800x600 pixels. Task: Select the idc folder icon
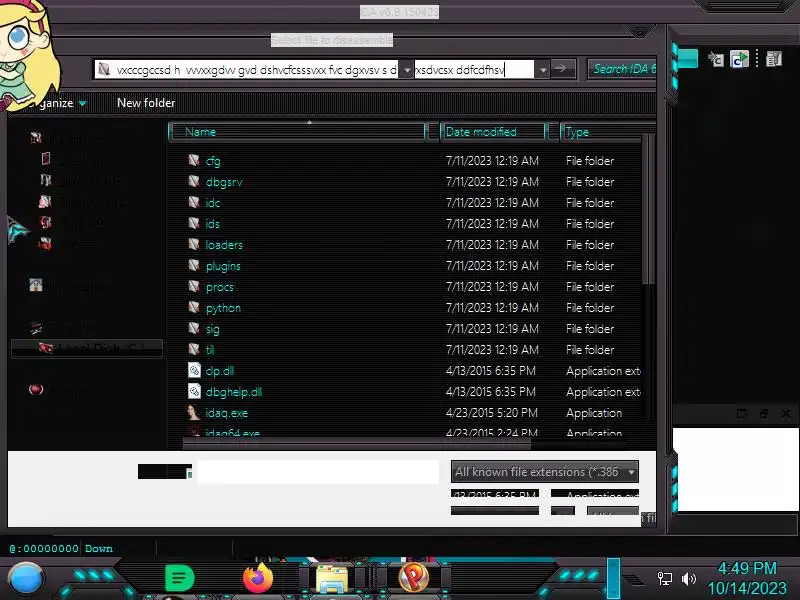tap(194, 202)
